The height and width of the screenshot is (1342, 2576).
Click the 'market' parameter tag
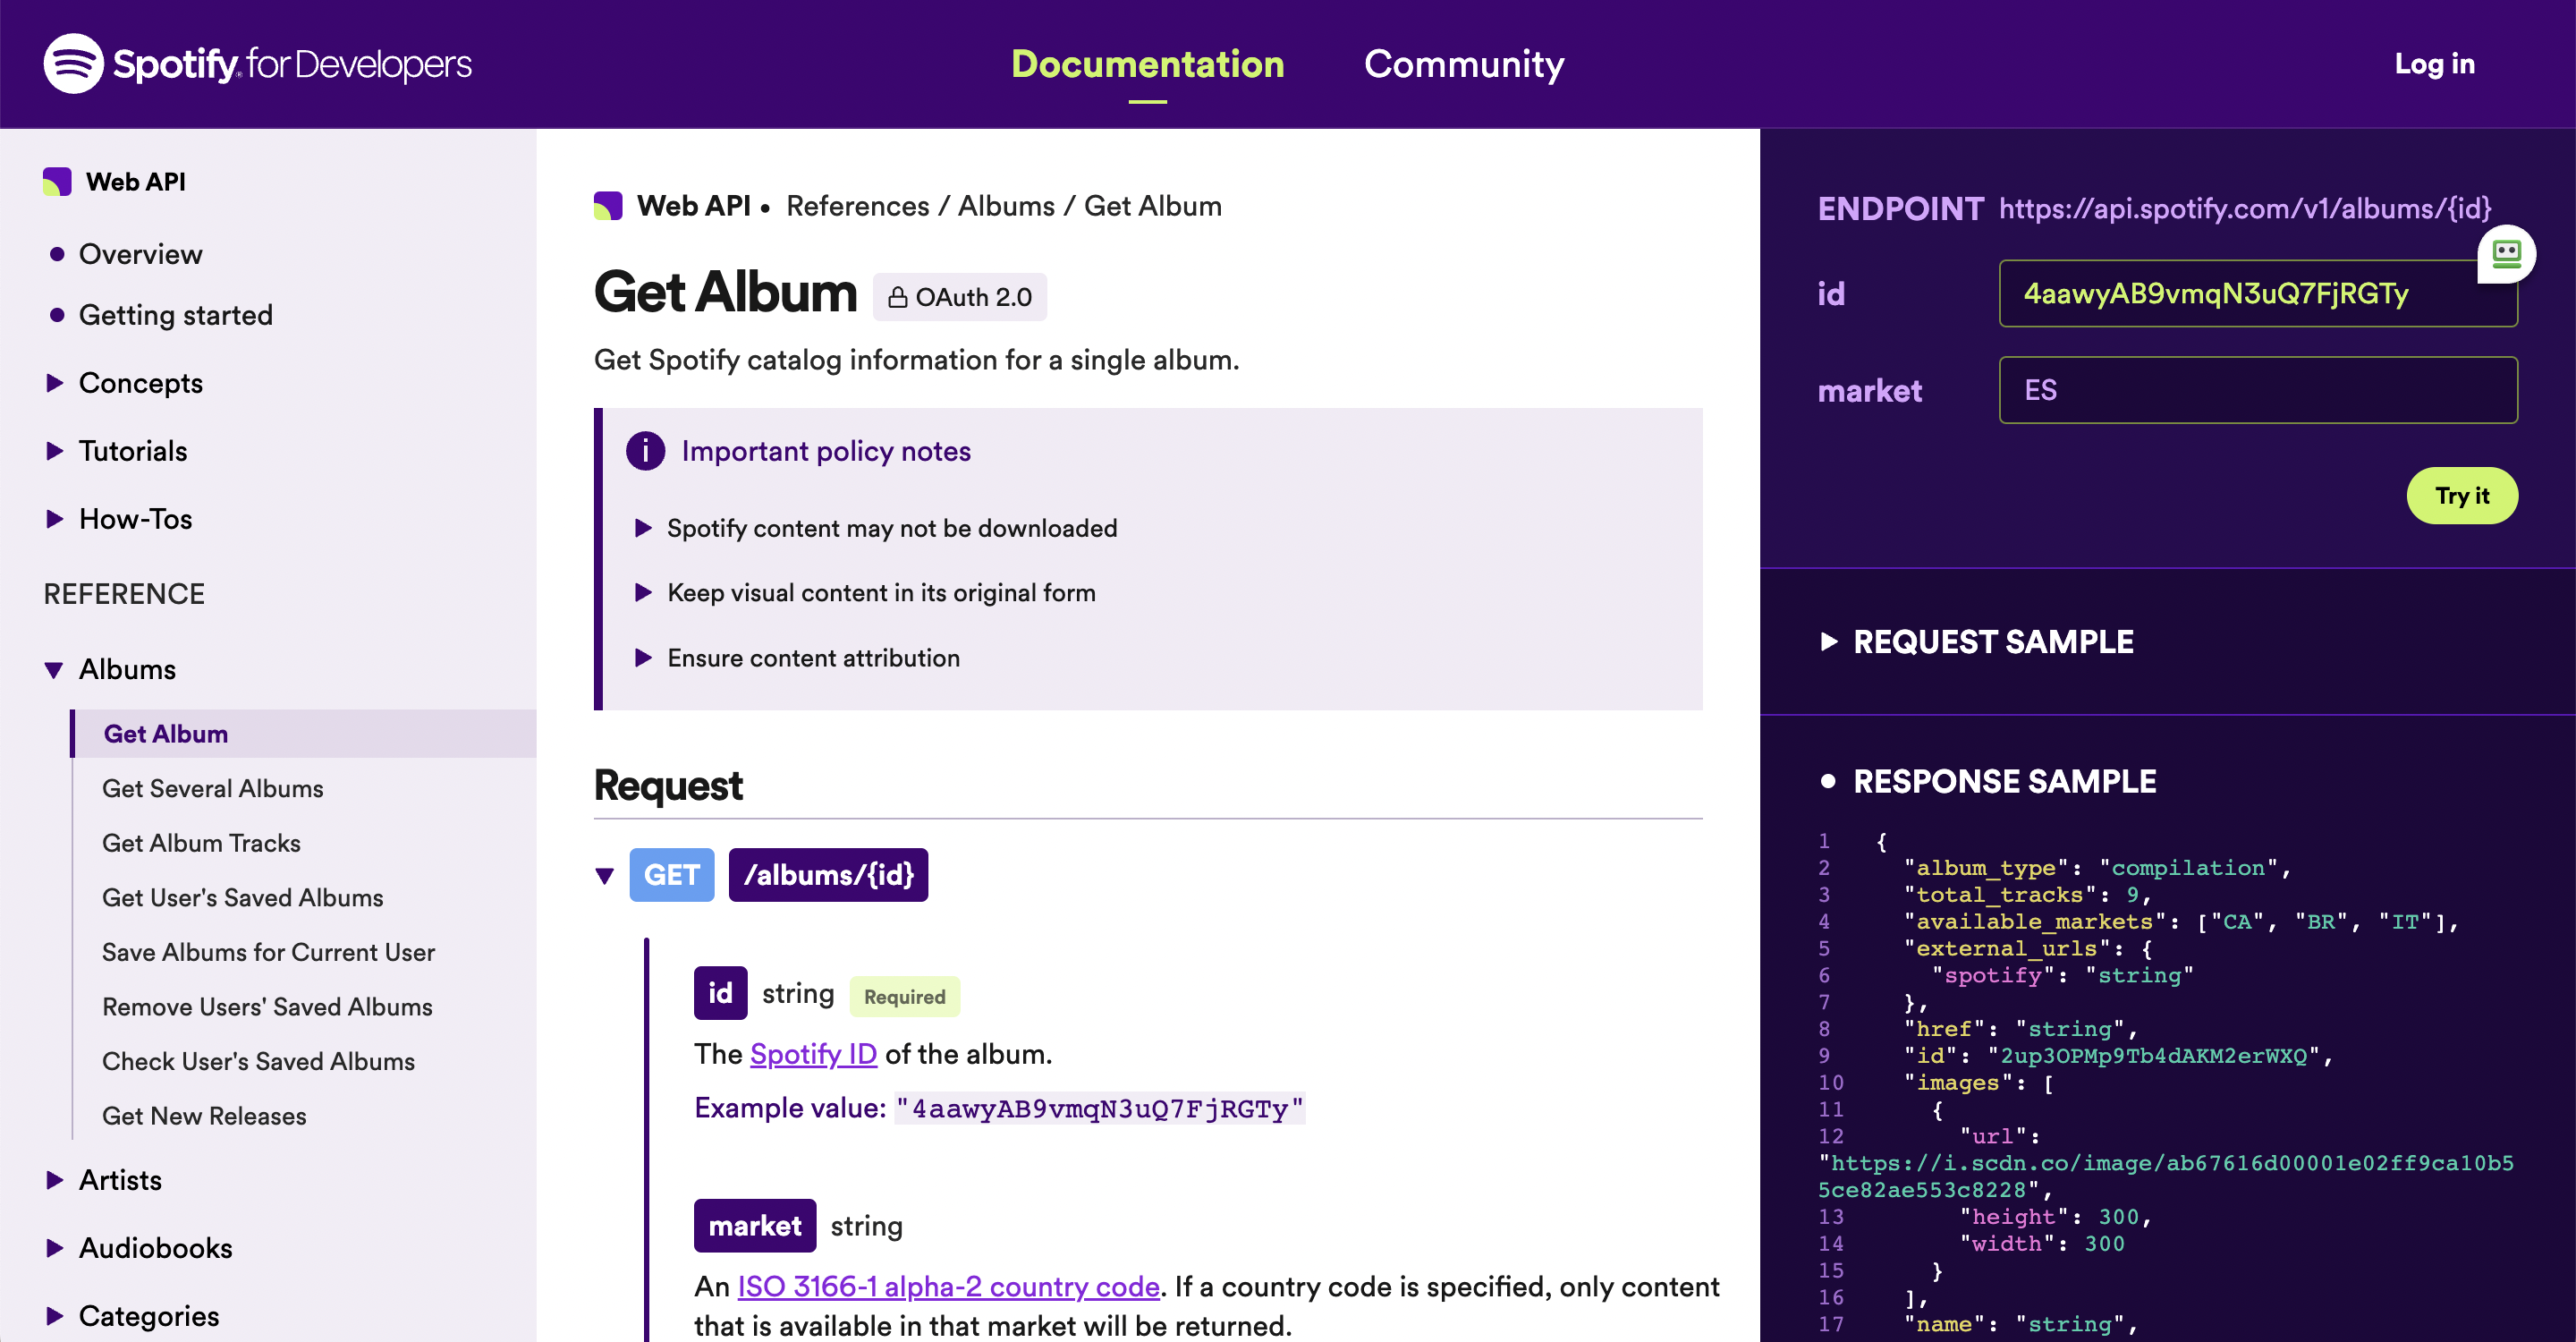click(x=755, y=1226)
